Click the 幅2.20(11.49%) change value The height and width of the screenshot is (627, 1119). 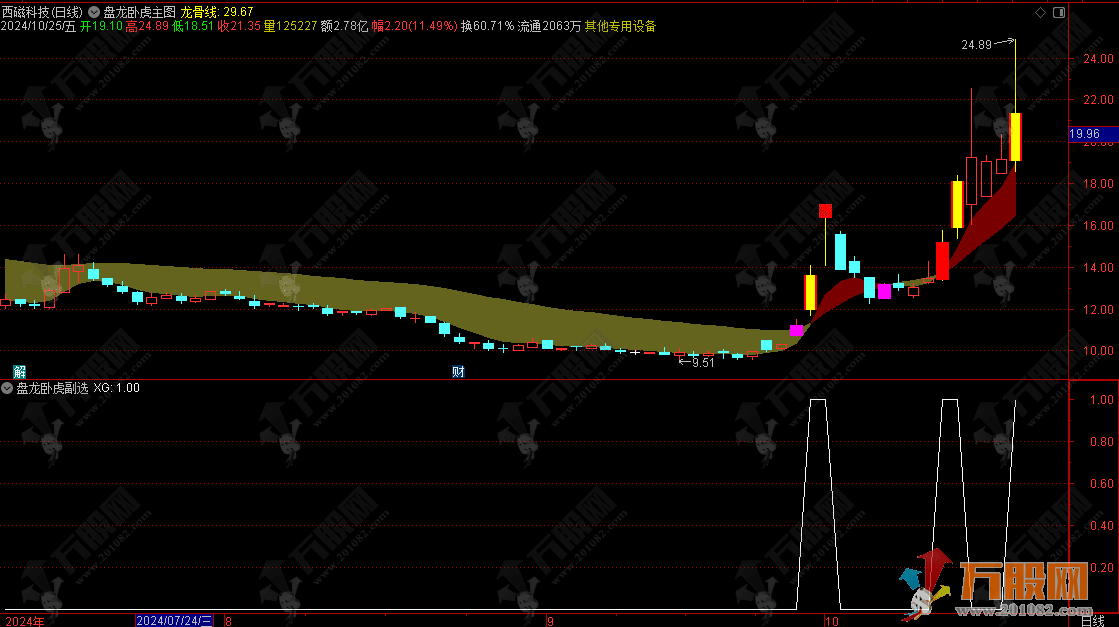[414, 26]
